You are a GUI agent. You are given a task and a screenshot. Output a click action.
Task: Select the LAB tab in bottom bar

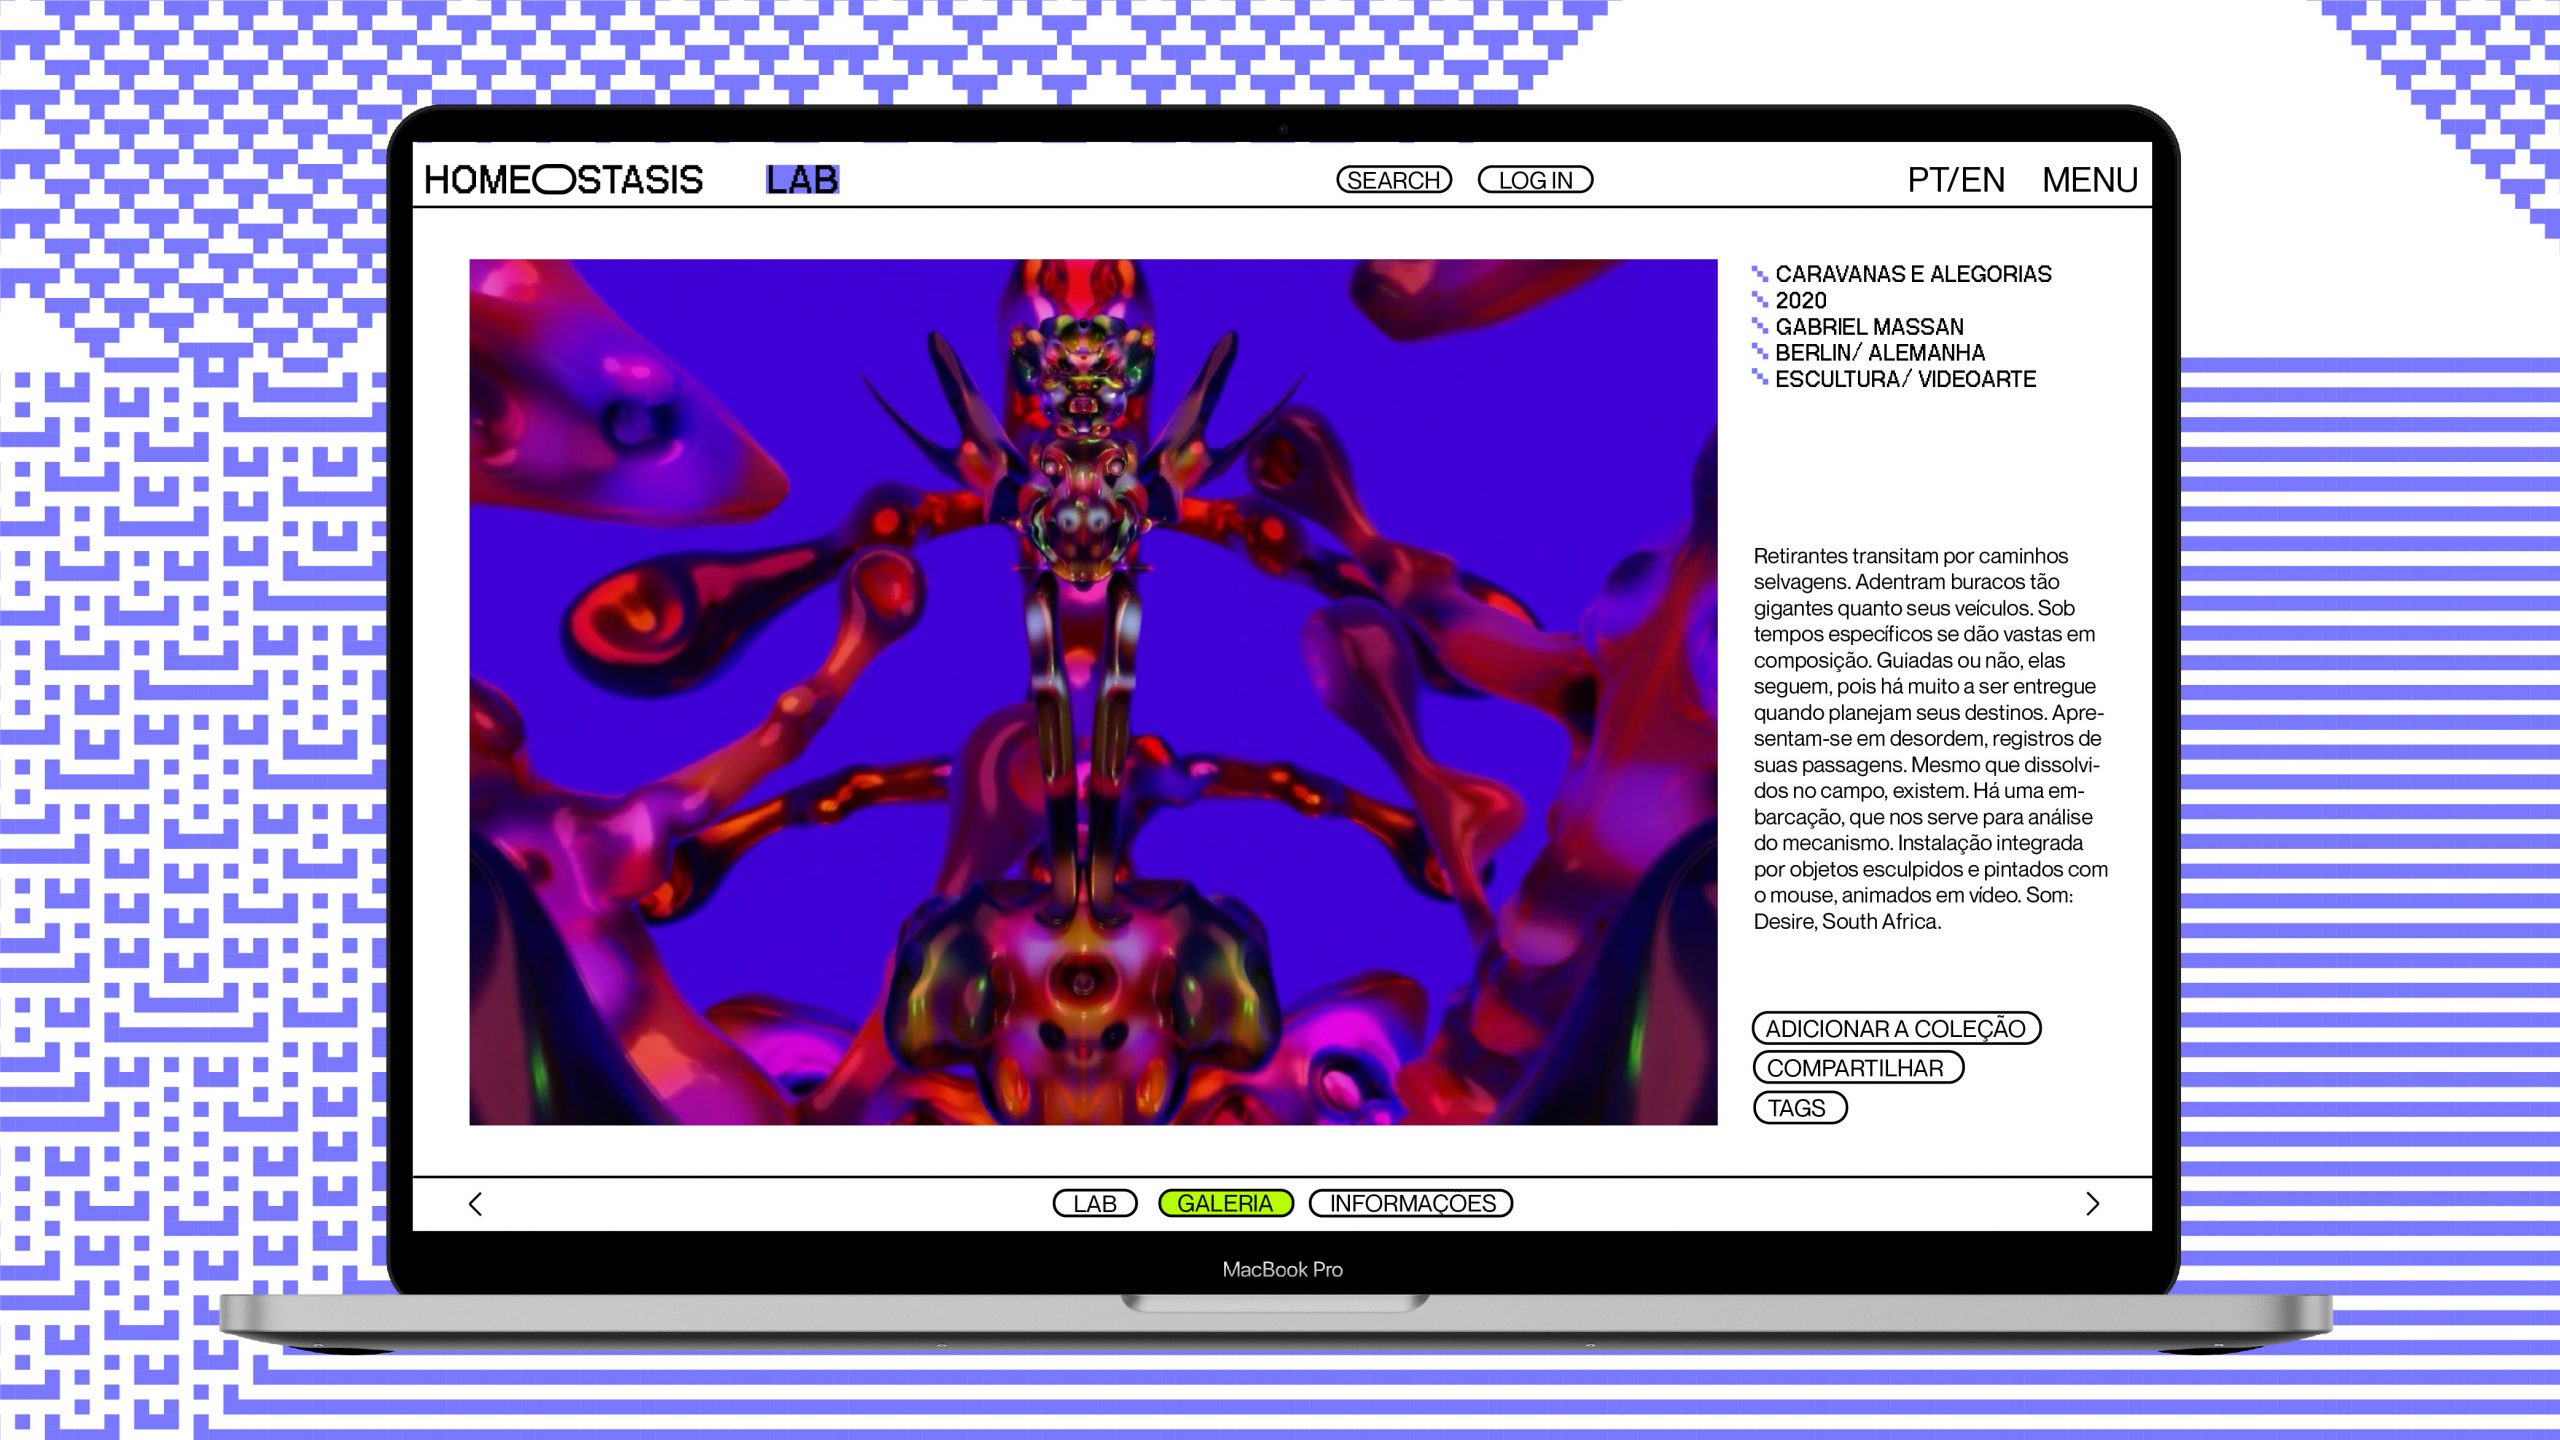click(1095, 1203)
